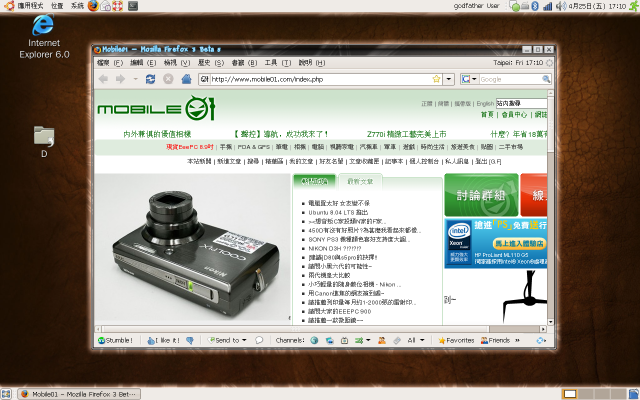640x400 pixels.
Task: Open the 說明 (H) menu
Action: tap(311, 62)
